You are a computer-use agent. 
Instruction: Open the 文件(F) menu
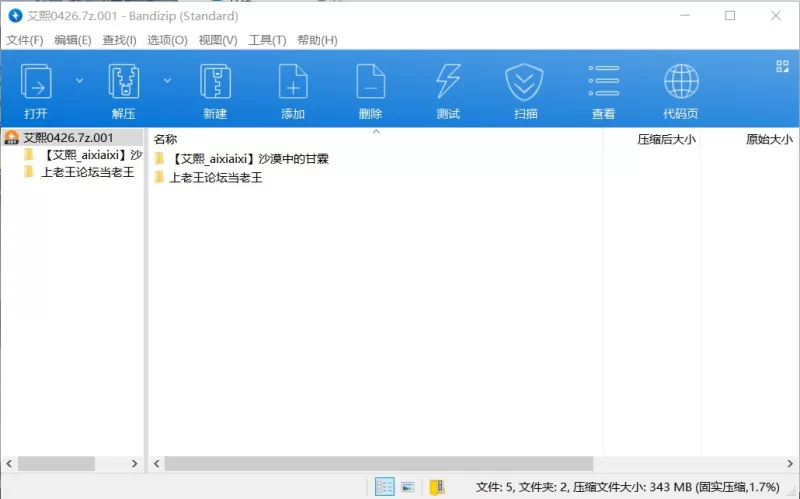pos(24,40)
